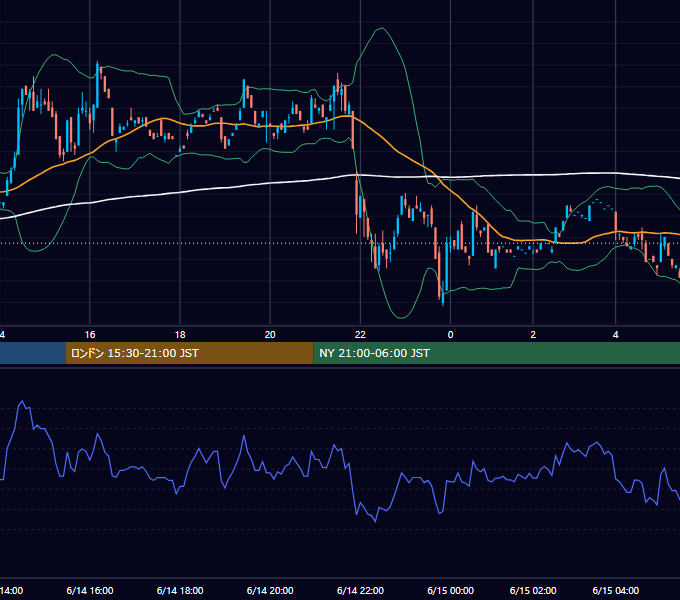The image size is (680, 600).
Task: Click the 6/14 22:00 label on oscillator axis
Action: (360, 590)
